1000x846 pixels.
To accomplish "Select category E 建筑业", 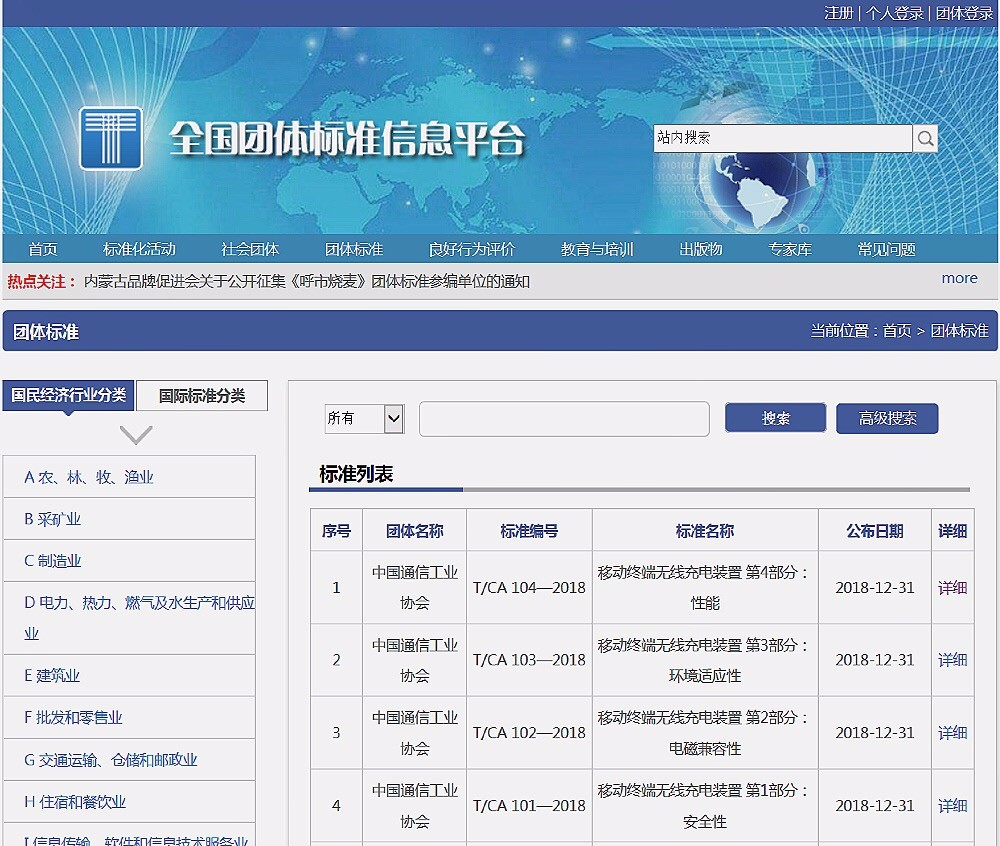I will [129, 675].
